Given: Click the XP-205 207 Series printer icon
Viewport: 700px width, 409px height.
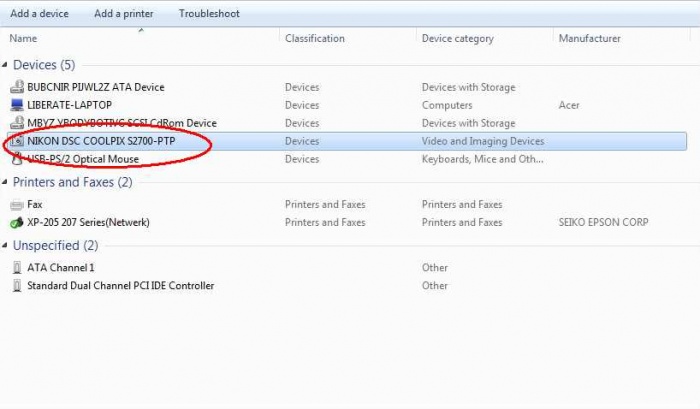Looking at the screenshot, I should (x=17, y=222).
